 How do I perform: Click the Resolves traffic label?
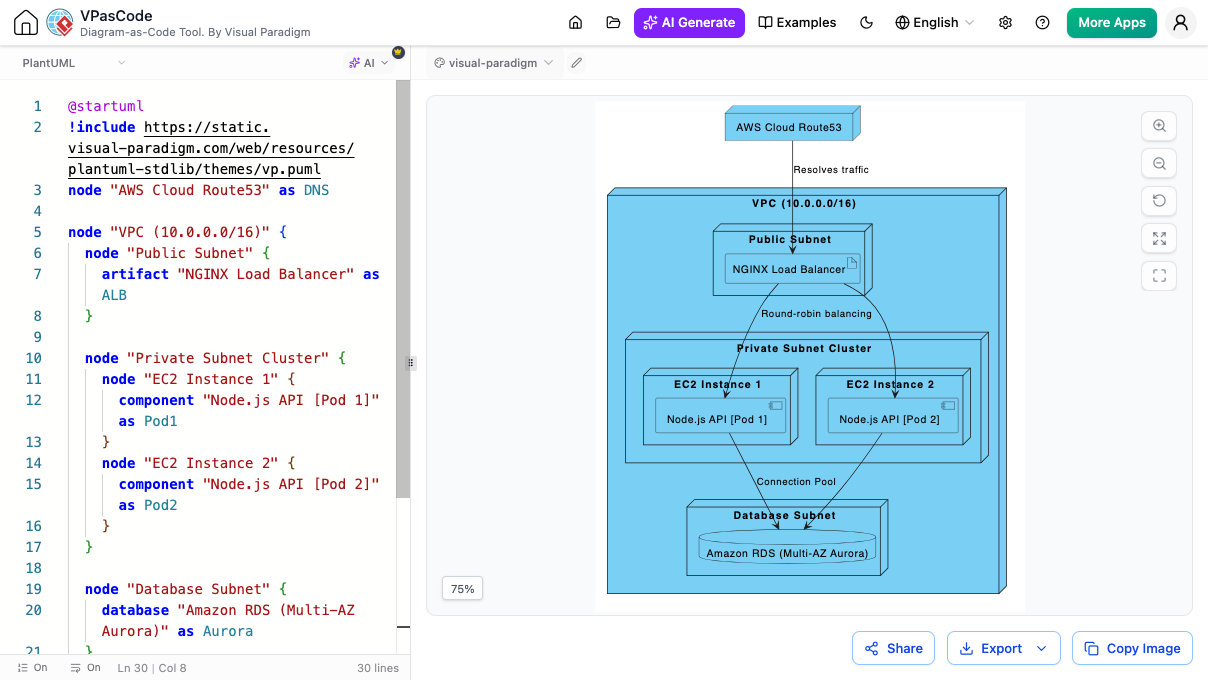(x=831, y=169)
